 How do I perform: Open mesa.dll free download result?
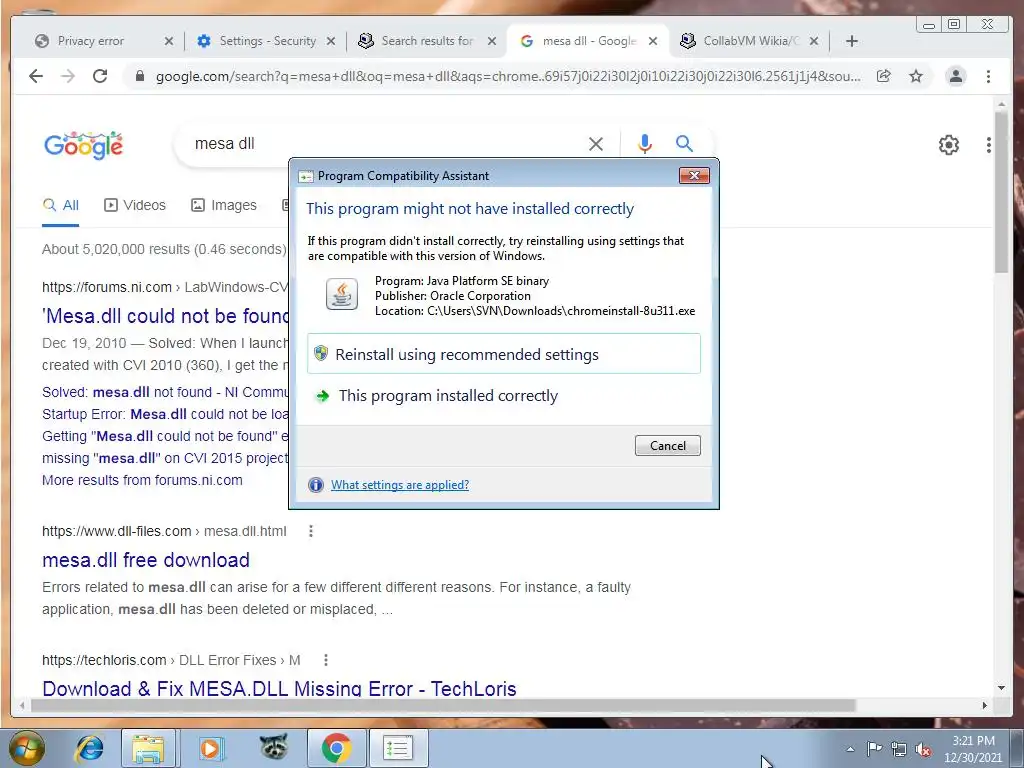pos(146,560)
